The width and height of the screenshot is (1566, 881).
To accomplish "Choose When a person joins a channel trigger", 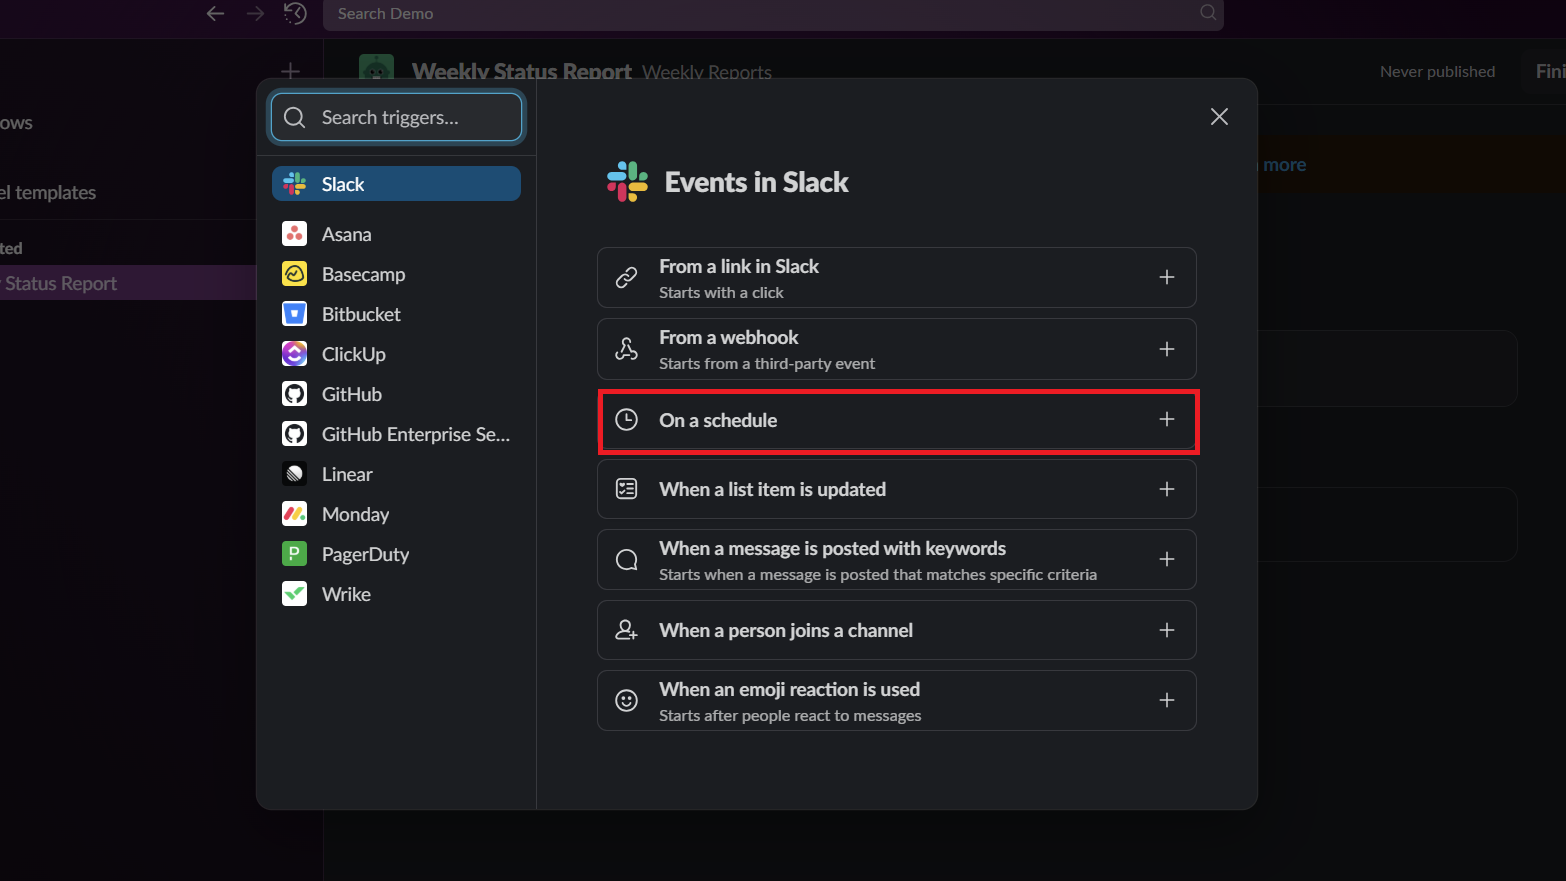I will (x=897, y=630).
